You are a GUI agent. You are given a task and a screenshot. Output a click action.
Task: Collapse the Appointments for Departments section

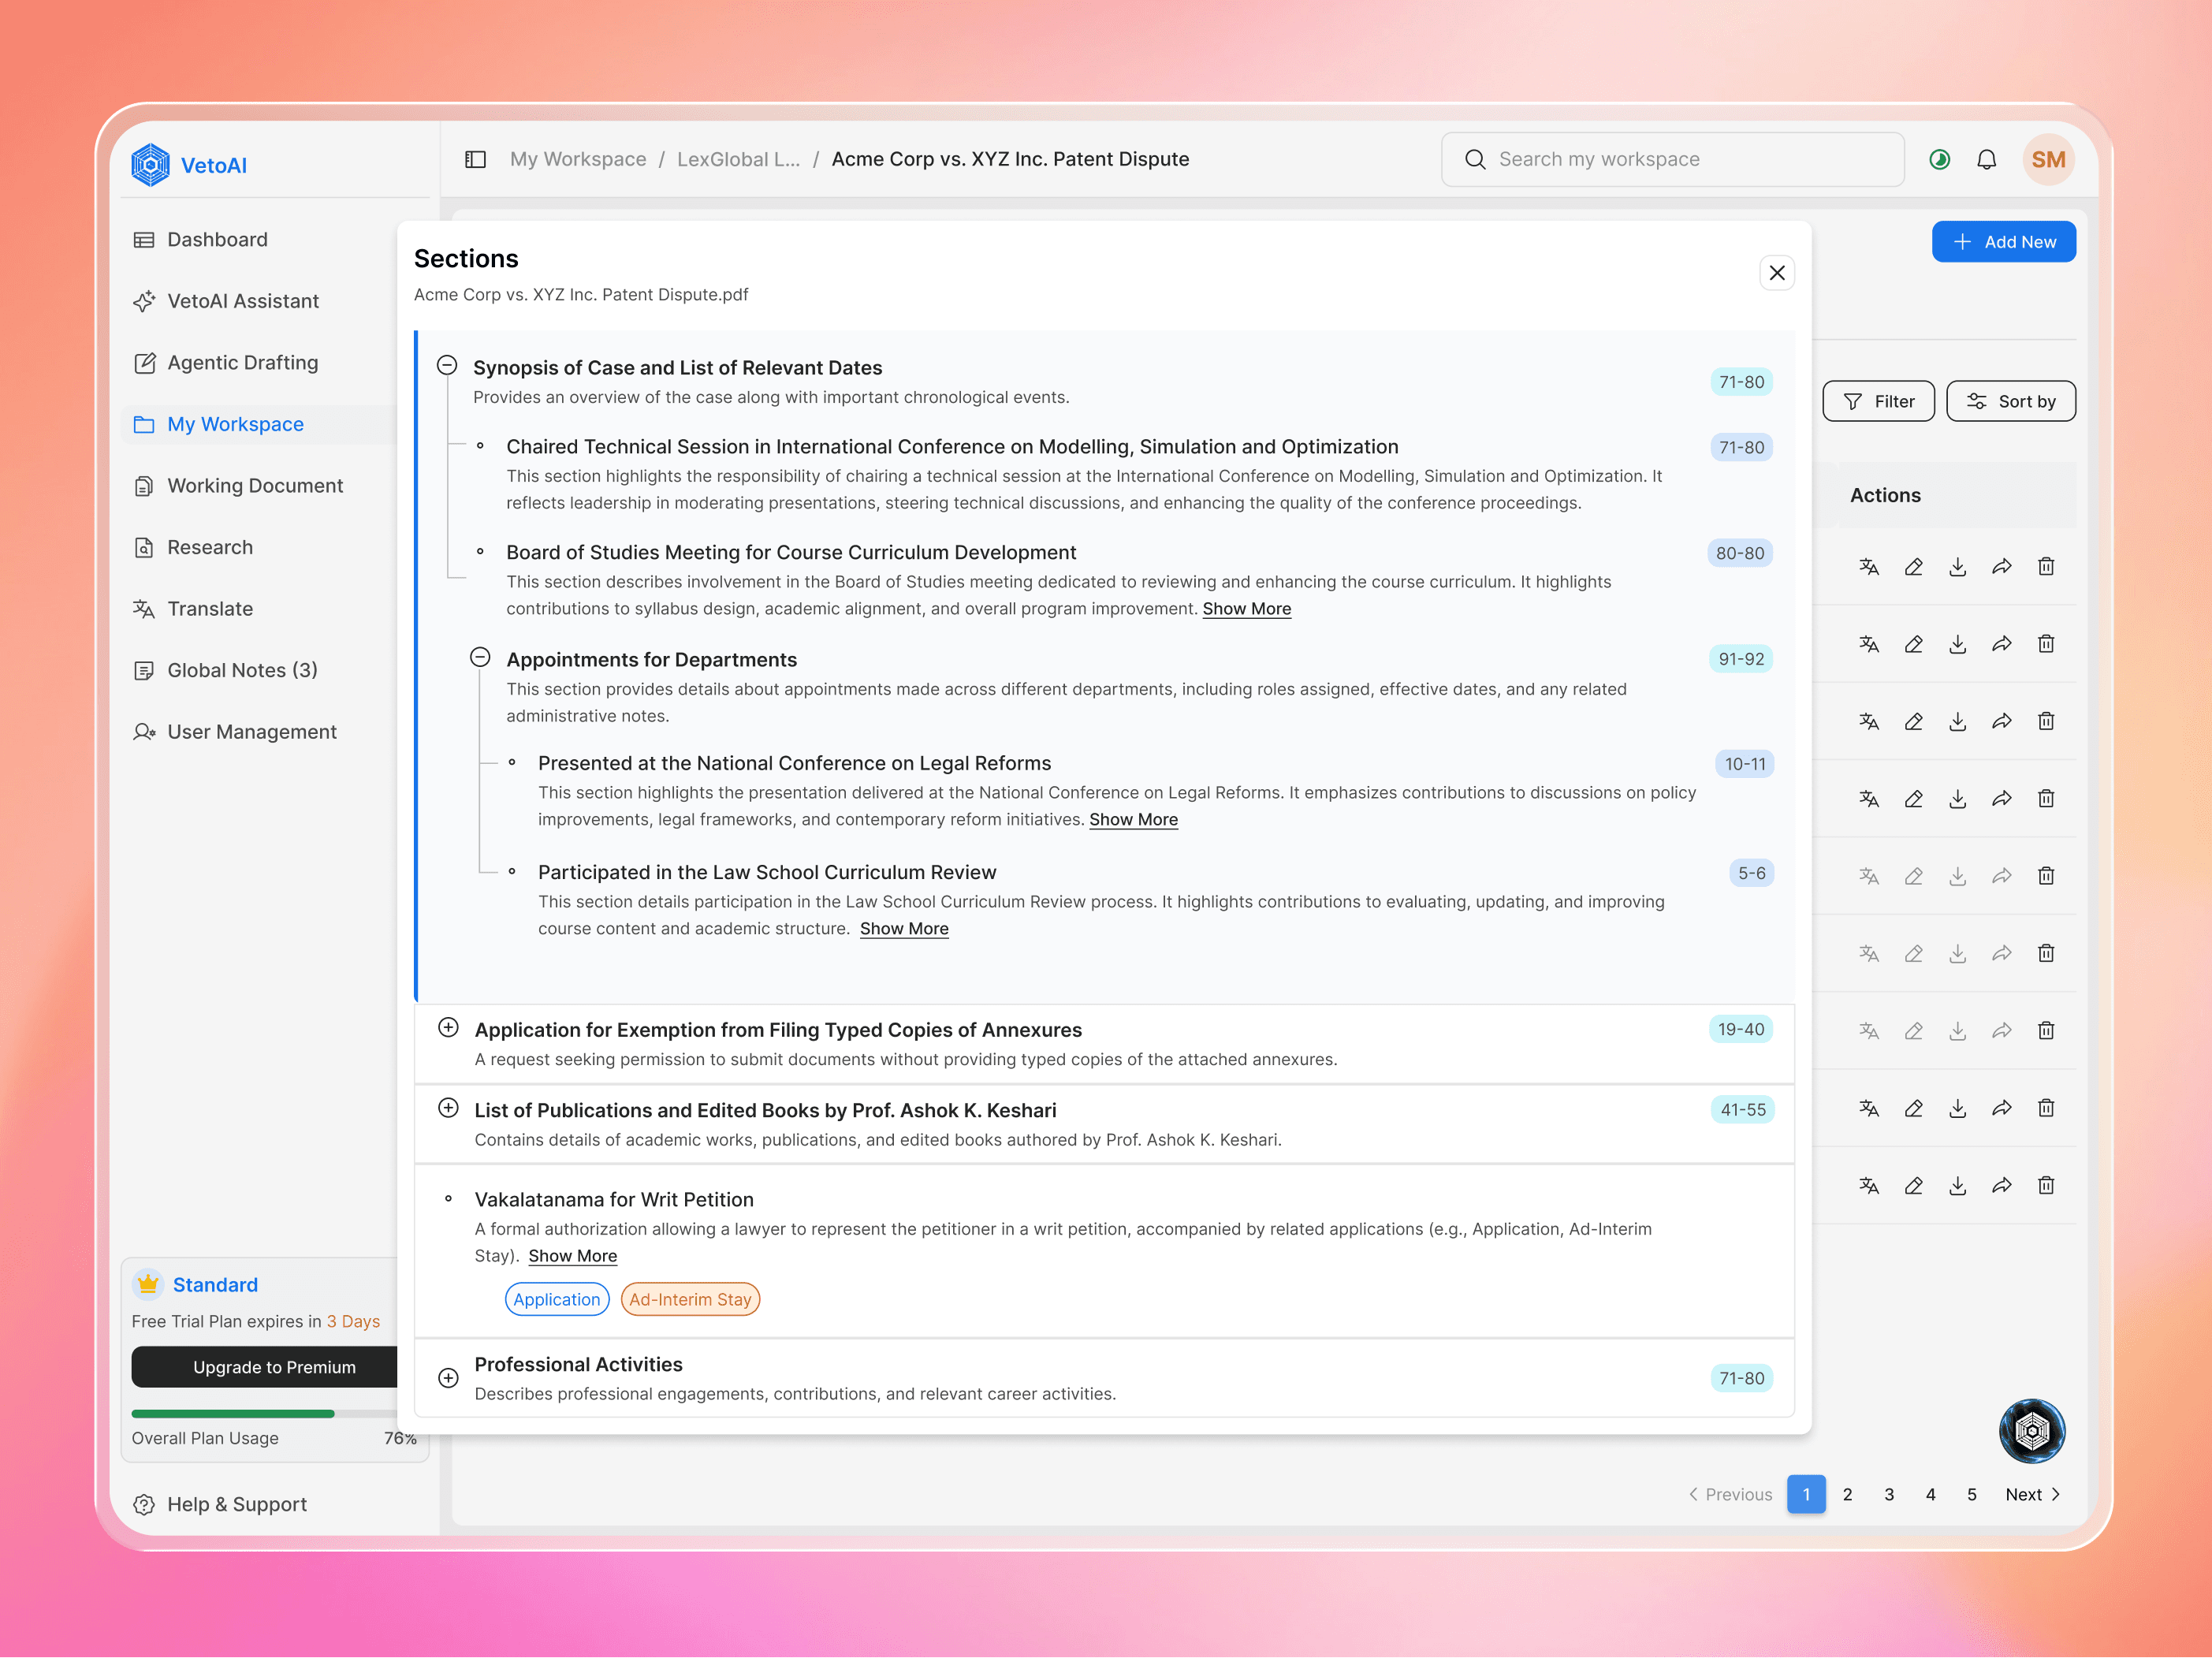pyautogui.click(x=480, y=657)
